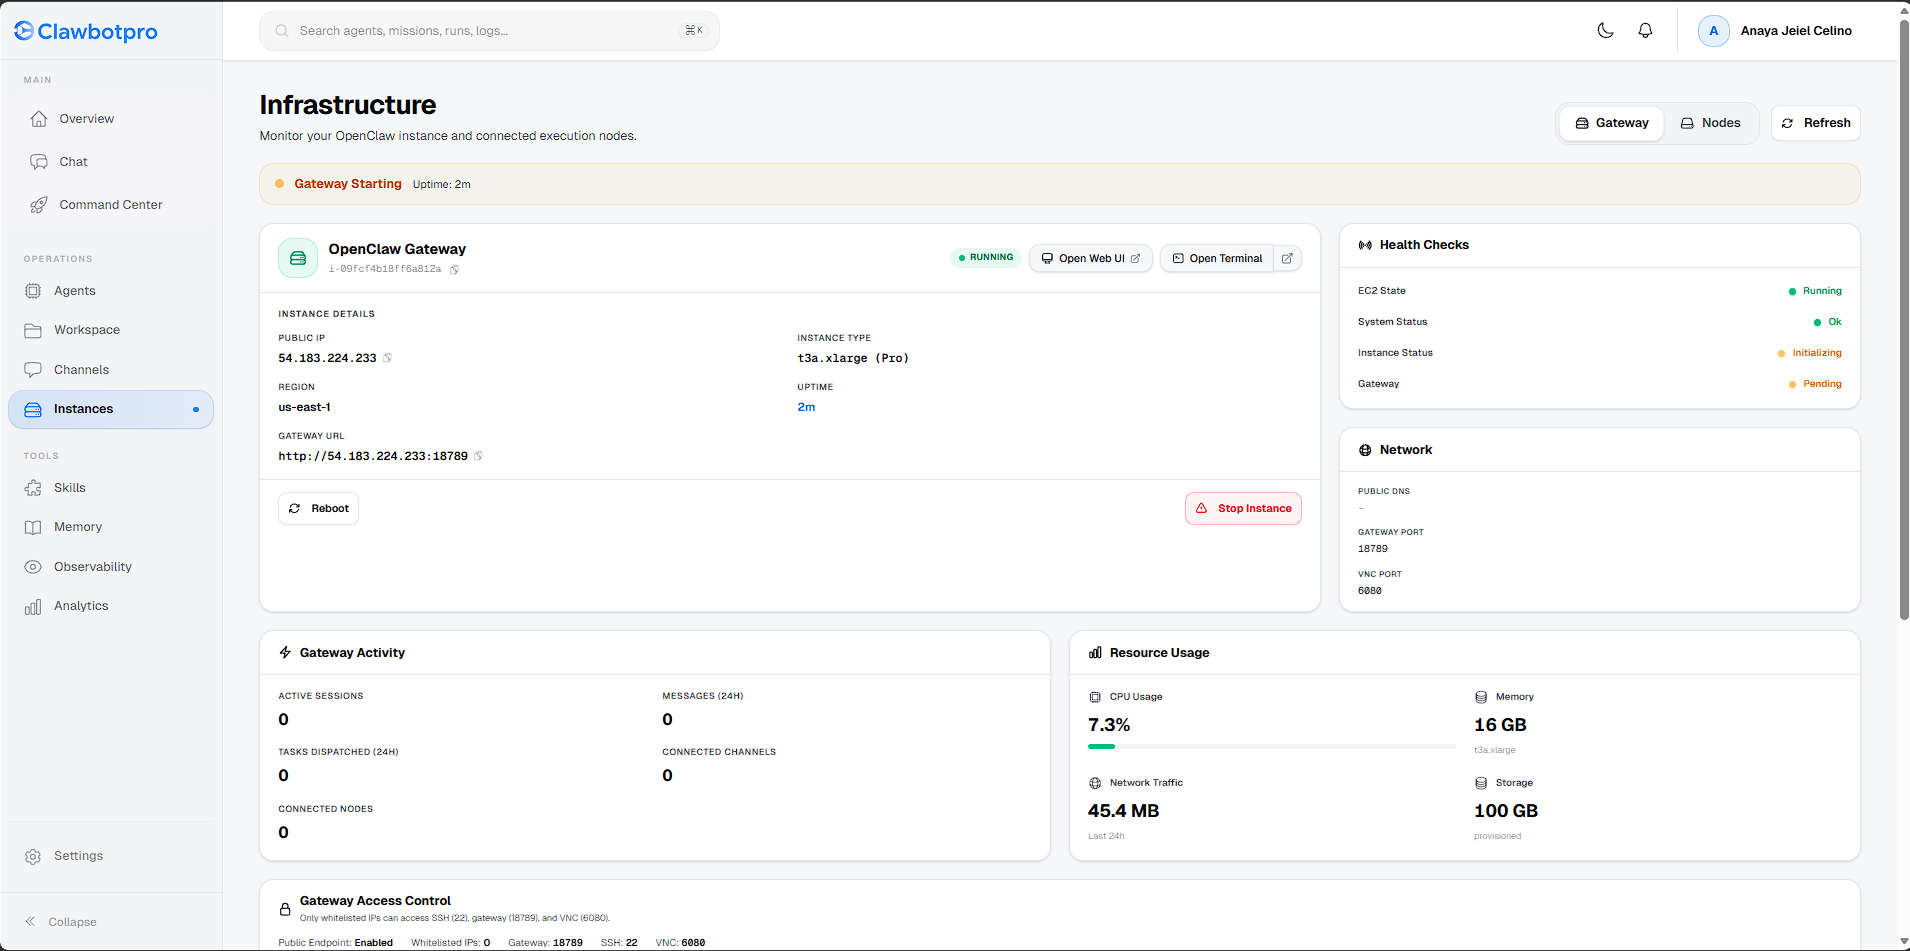1910x951 pixels.
Task: Open the Skills puzzle icon in the sidebar
Action: click(33, 488)
